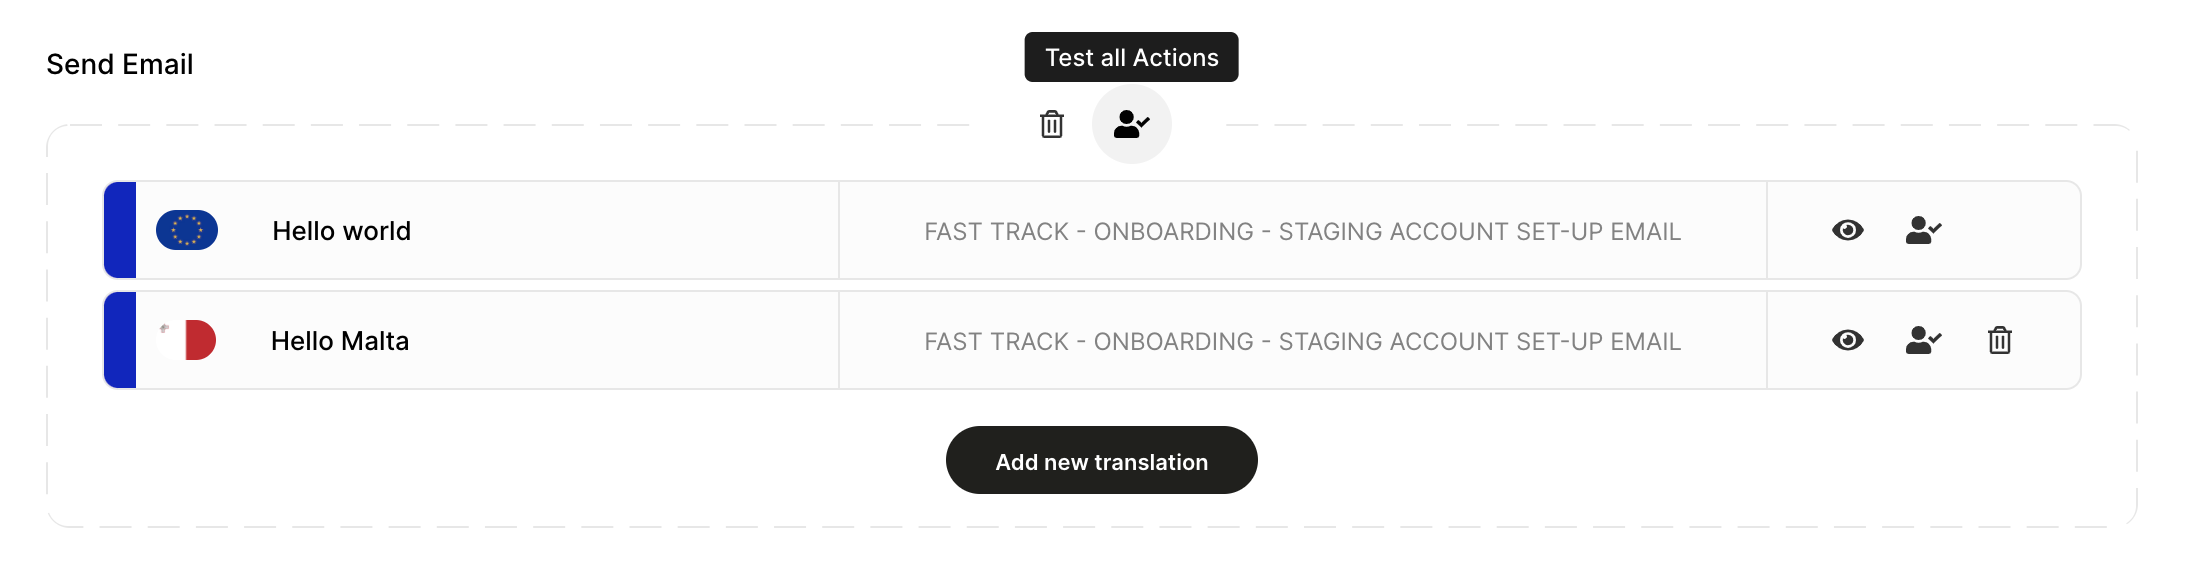The image size is (2198, 574).
Task: Select the Hello Malta subject text
Action: (340, 341)
